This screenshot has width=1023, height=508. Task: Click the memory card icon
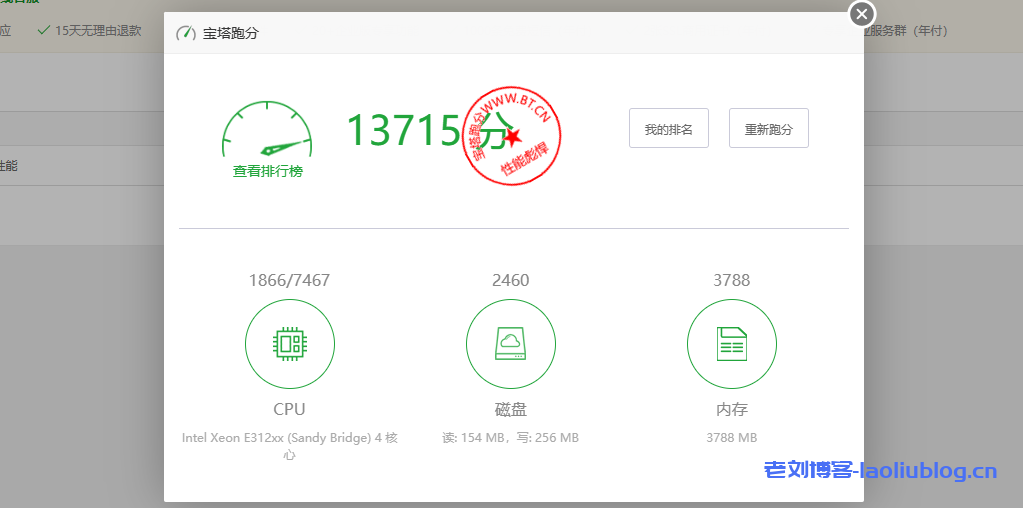pos(731,344)
